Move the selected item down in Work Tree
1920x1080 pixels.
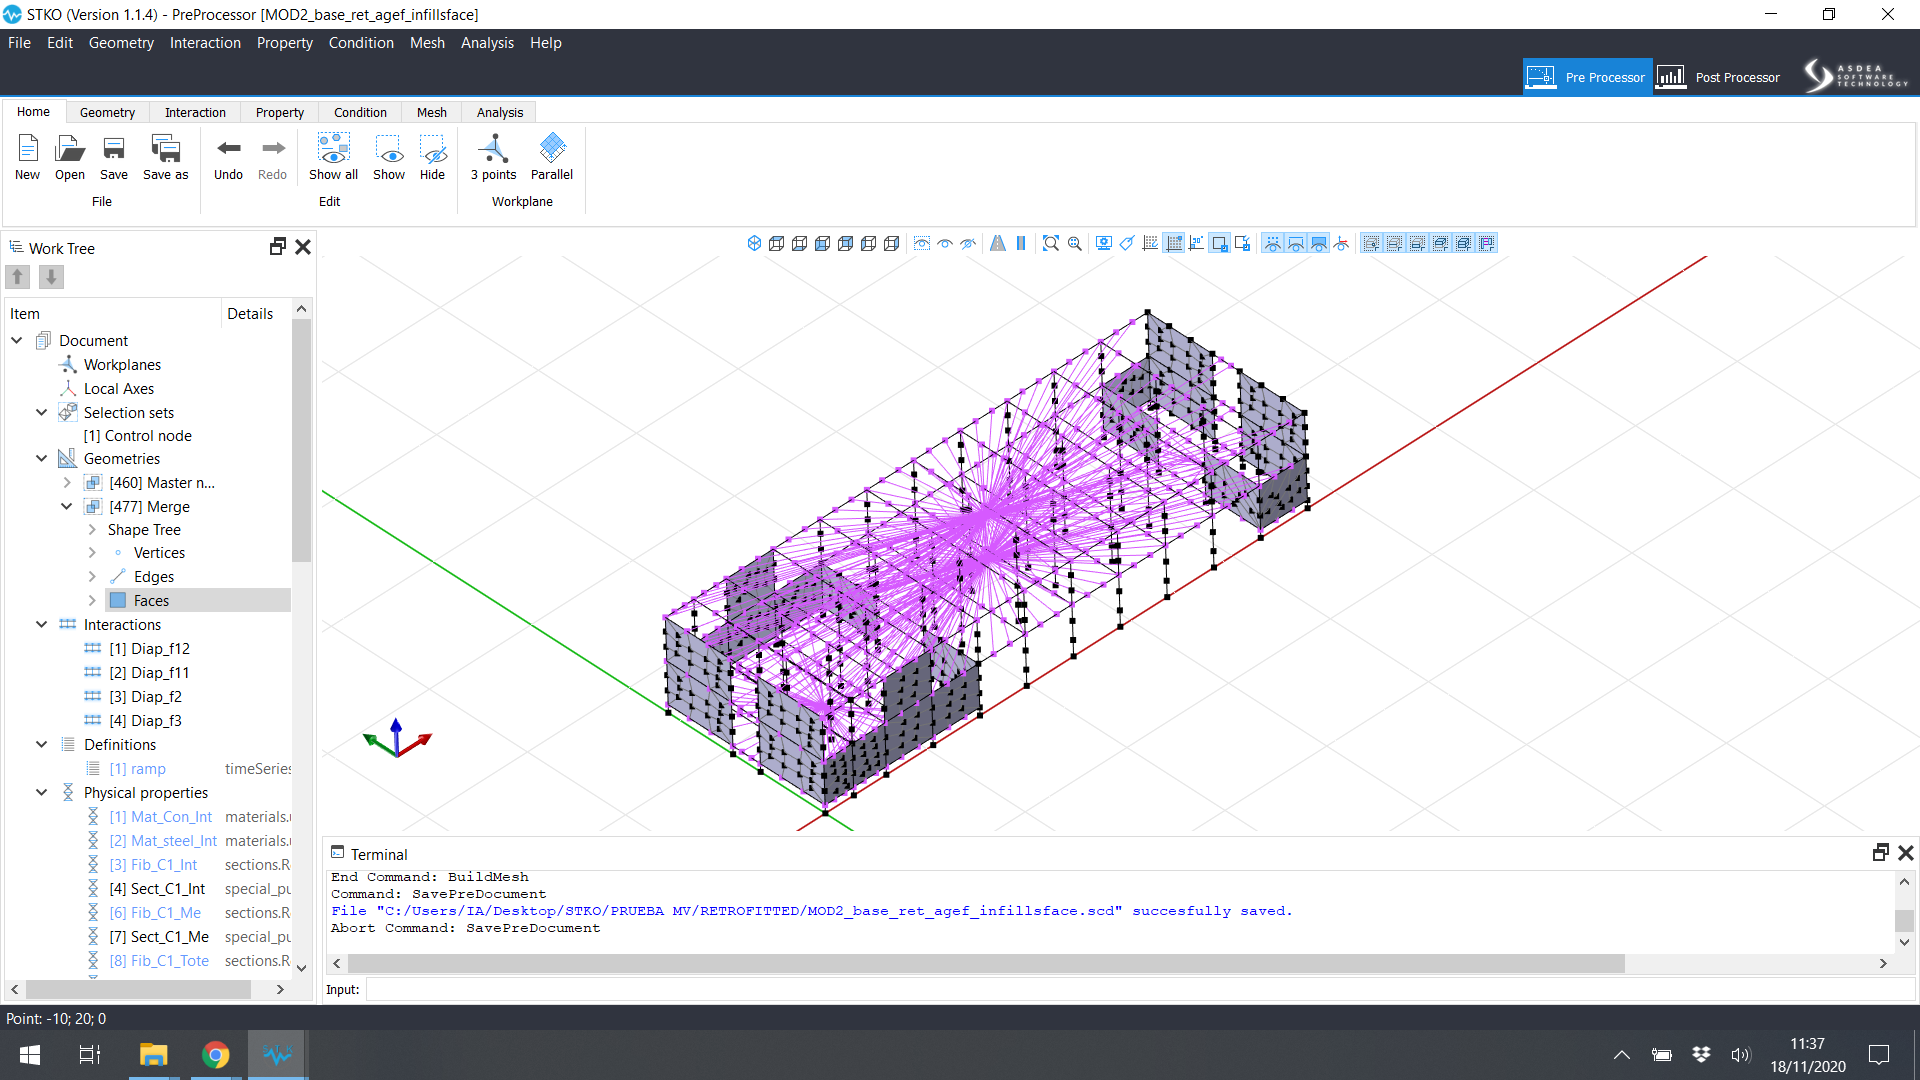[51, 277]
